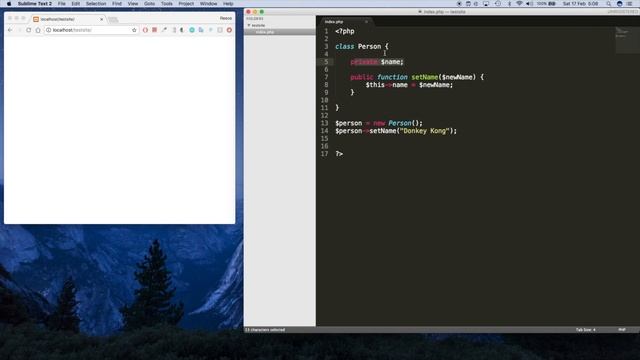Collapse the testsite folder in sidebar
Viewport: 640px width, 360px height.
click(249, 25)
